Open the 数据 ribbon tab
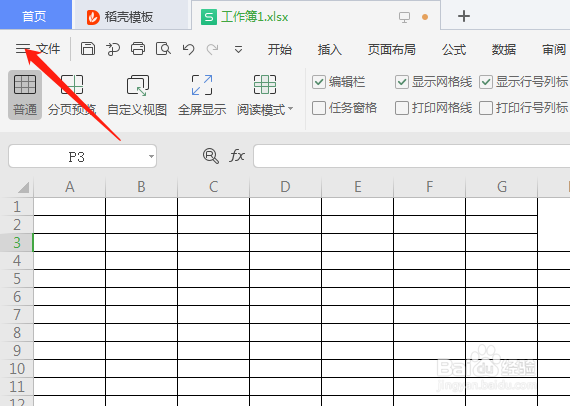This screenshot has width=570, height=406. 504,49
